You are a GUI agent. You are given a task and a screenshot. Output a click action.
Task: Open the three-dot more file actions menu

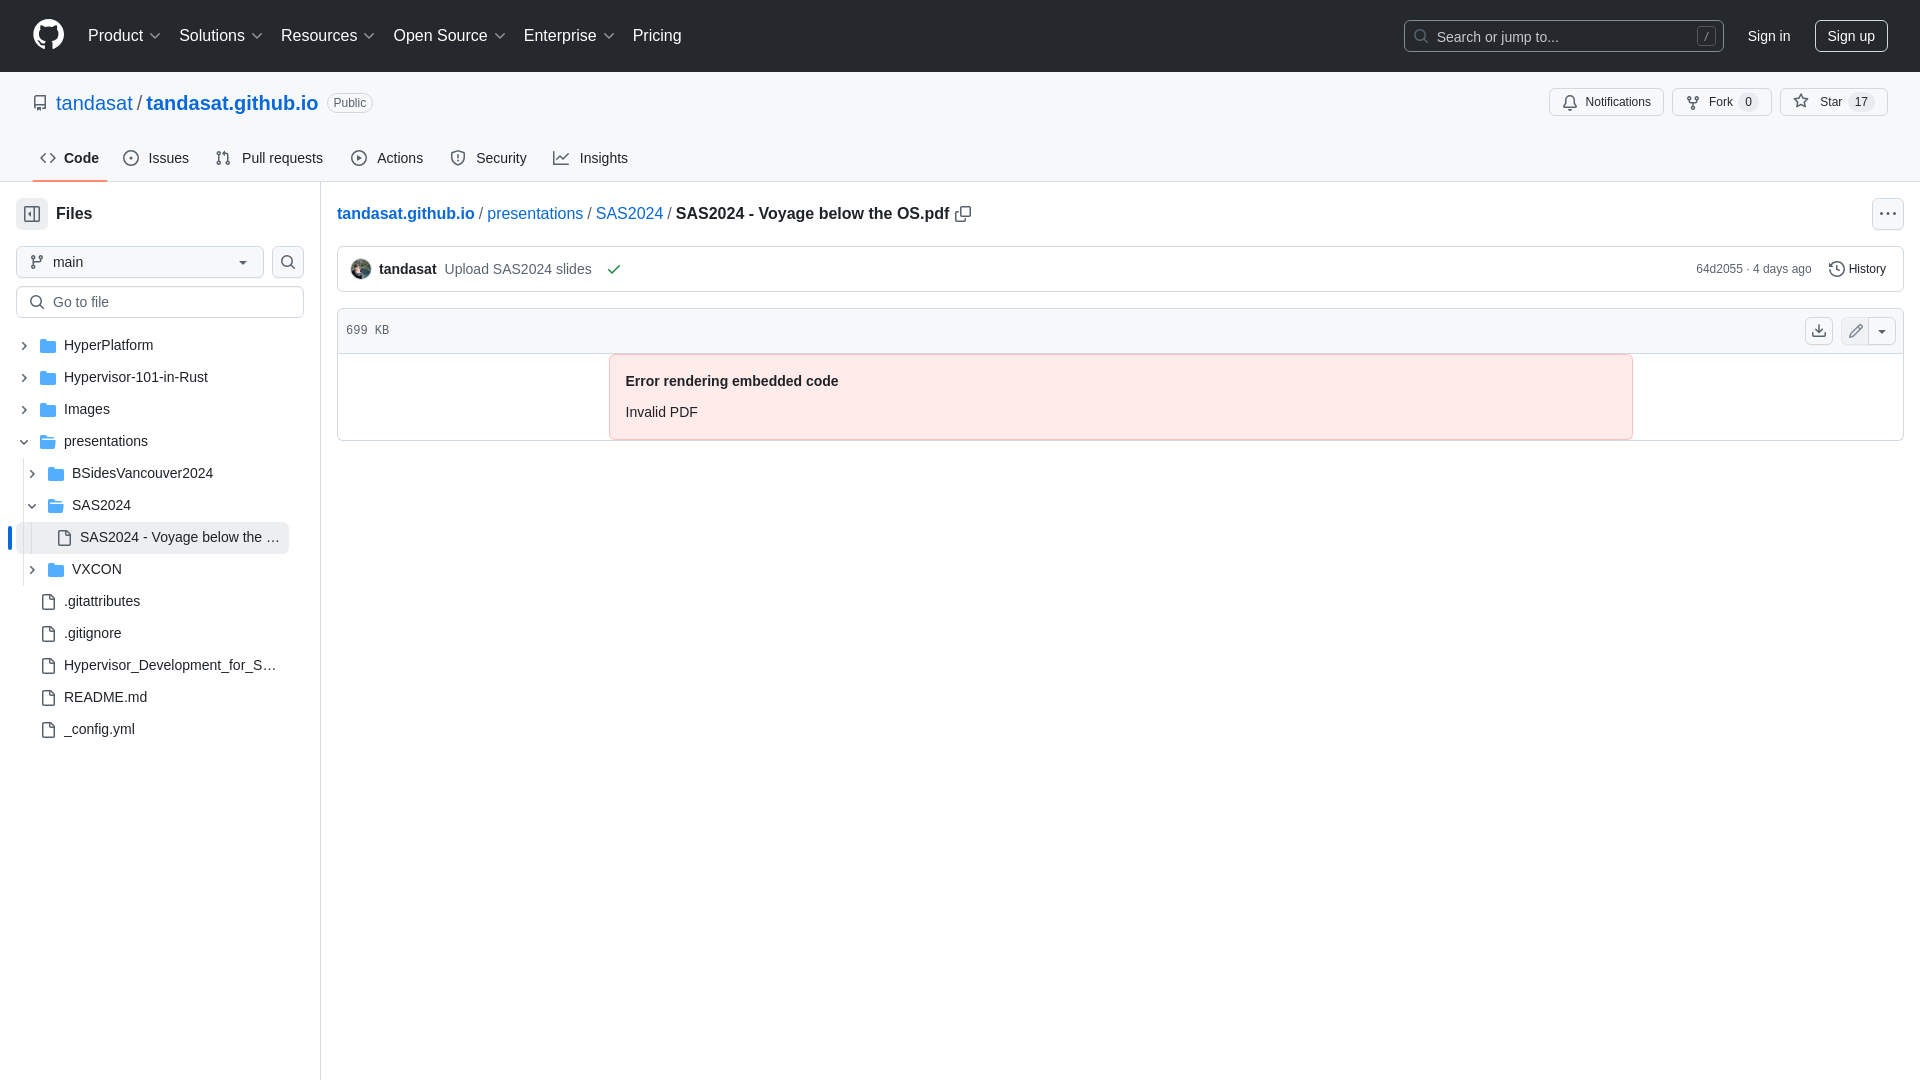tap(1888, 214)
